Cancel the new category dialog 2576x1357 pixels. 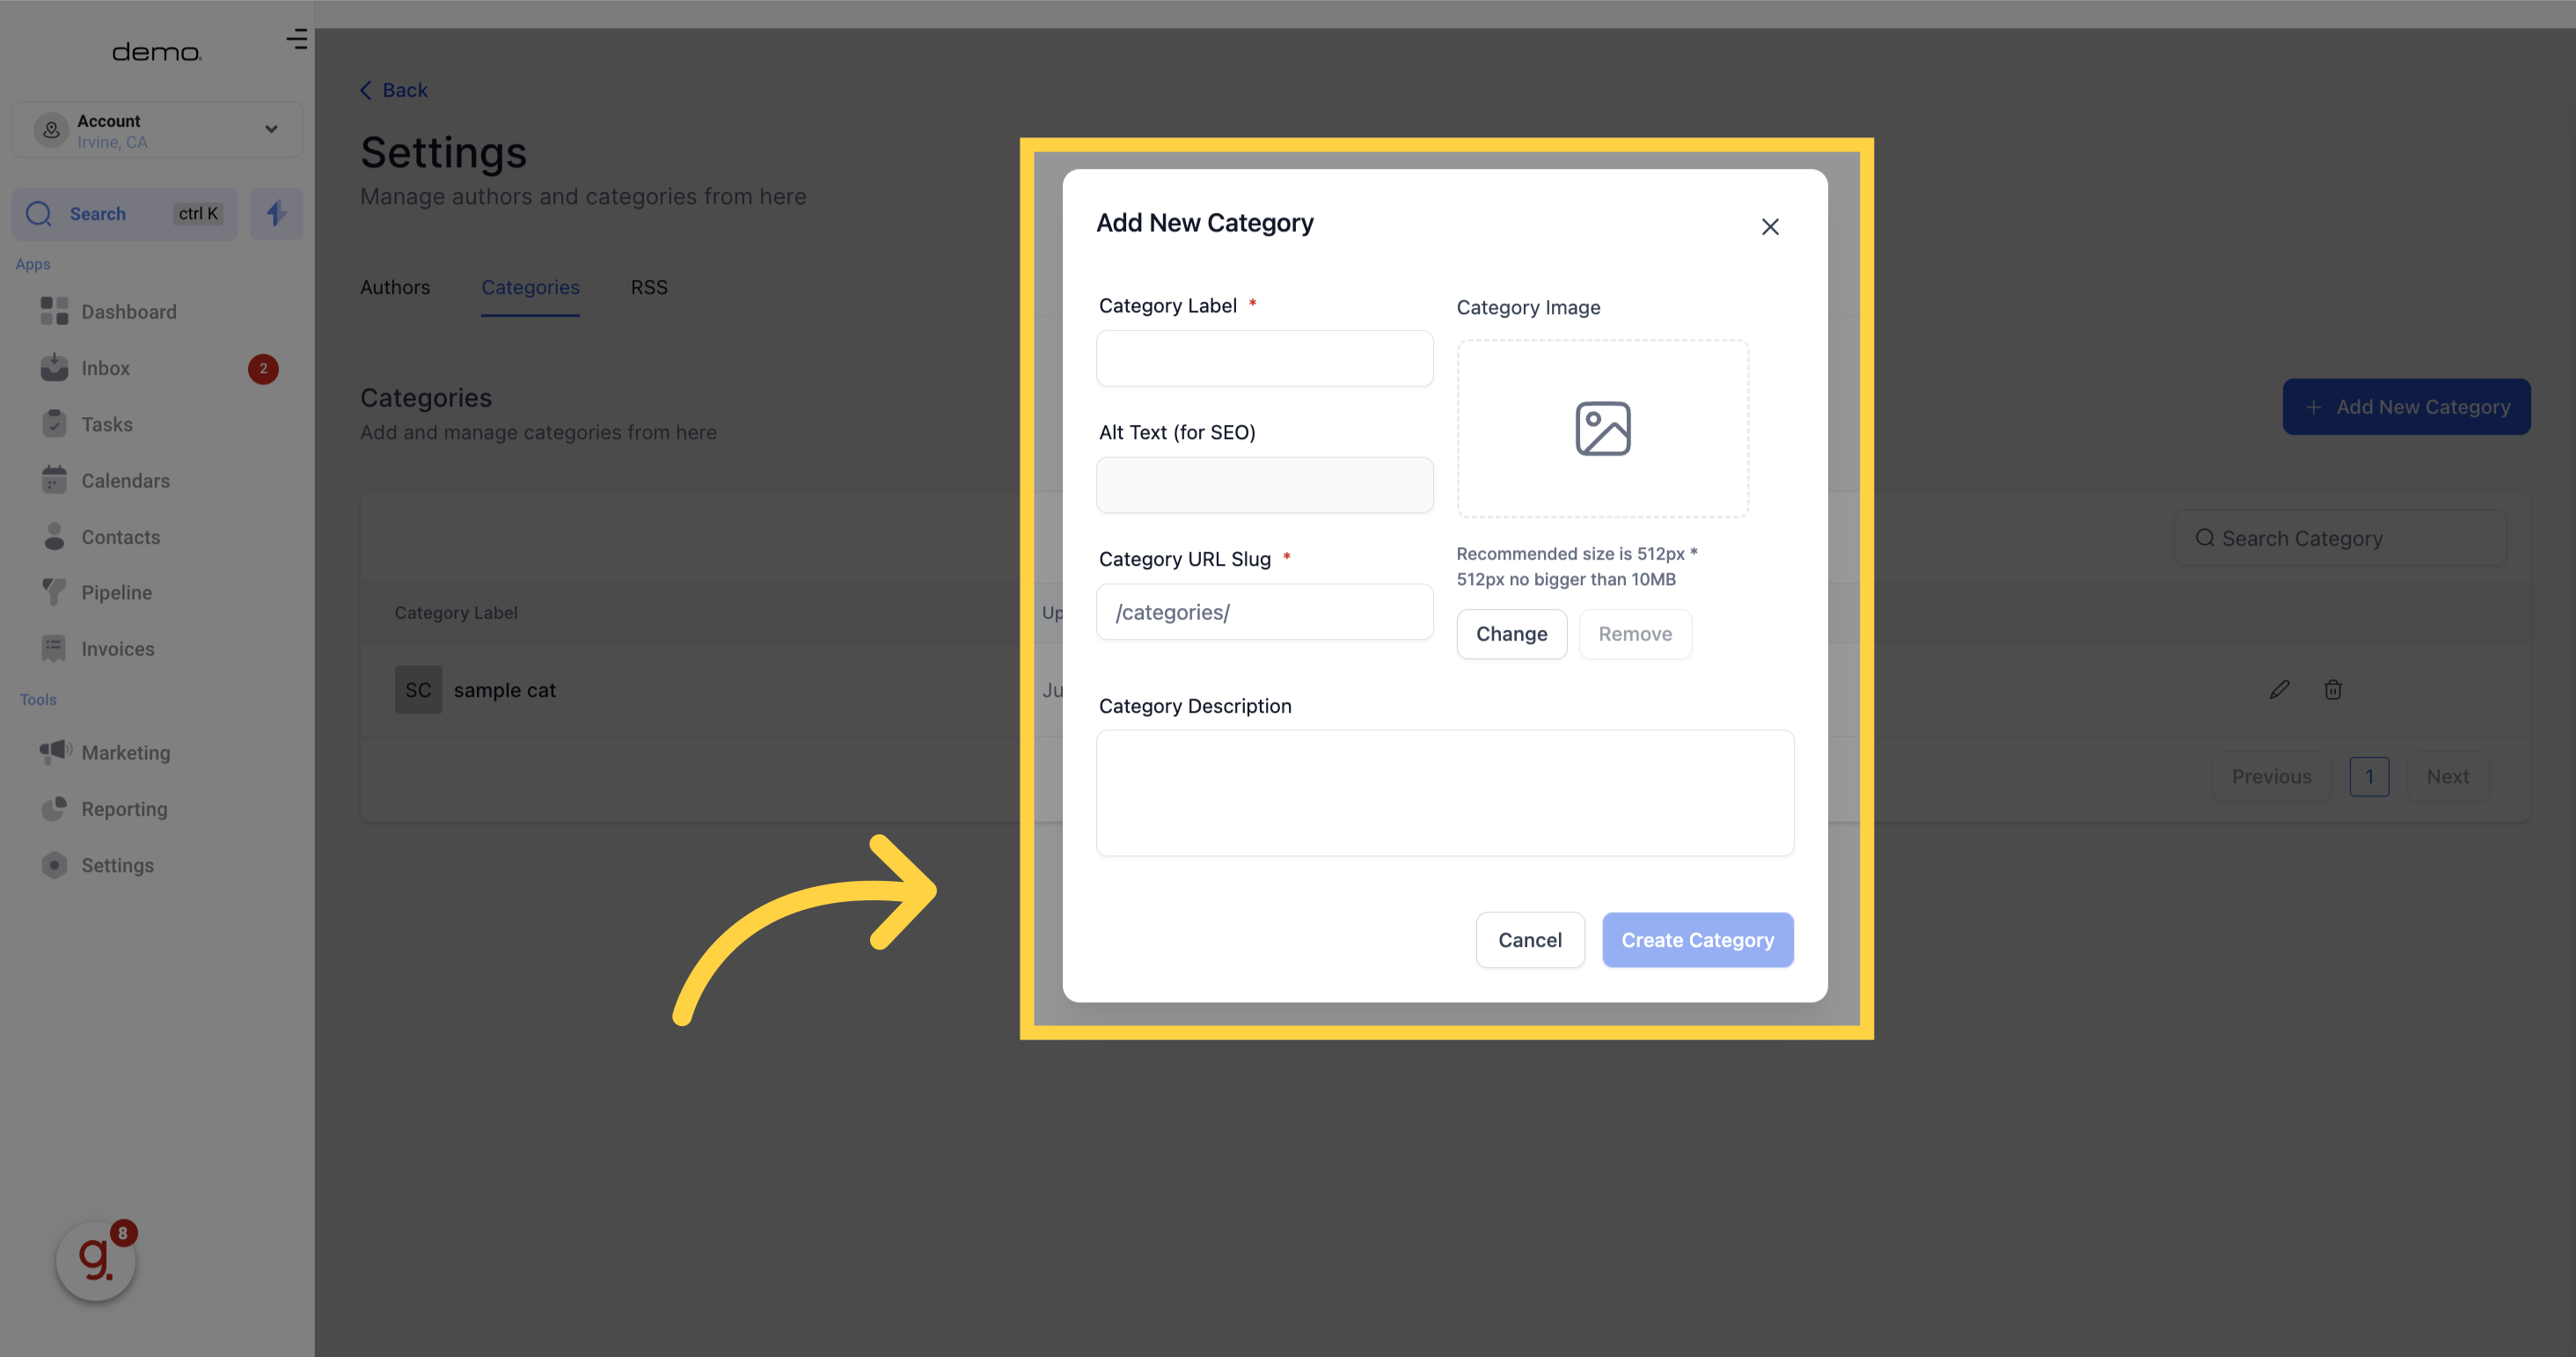pyautogui.click(x=1530, y=940)
